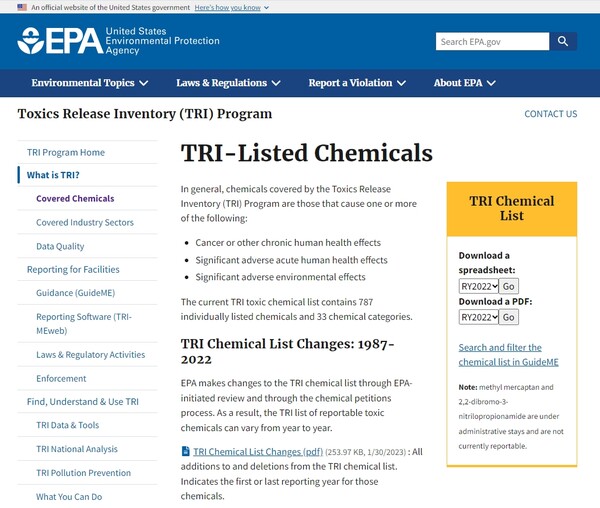Screen dimensions: 600x508
Task: Select Covered Industry Sectors in sidebar
Action: [x=85, y=222]
